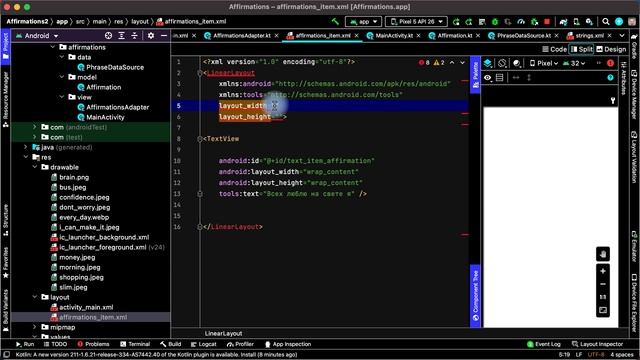Click the Stop red square icon
Screen dimensions: 640x360
(x=547, y=21)
